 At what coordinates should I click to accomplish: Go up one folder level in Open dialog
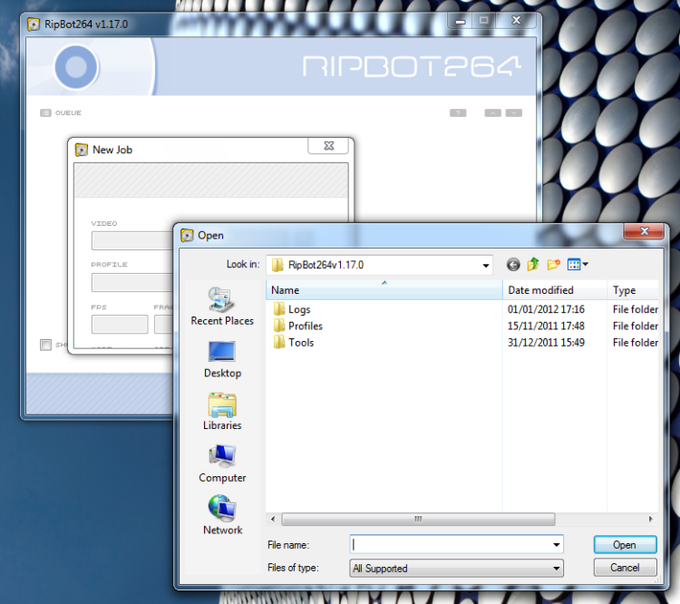533,264
